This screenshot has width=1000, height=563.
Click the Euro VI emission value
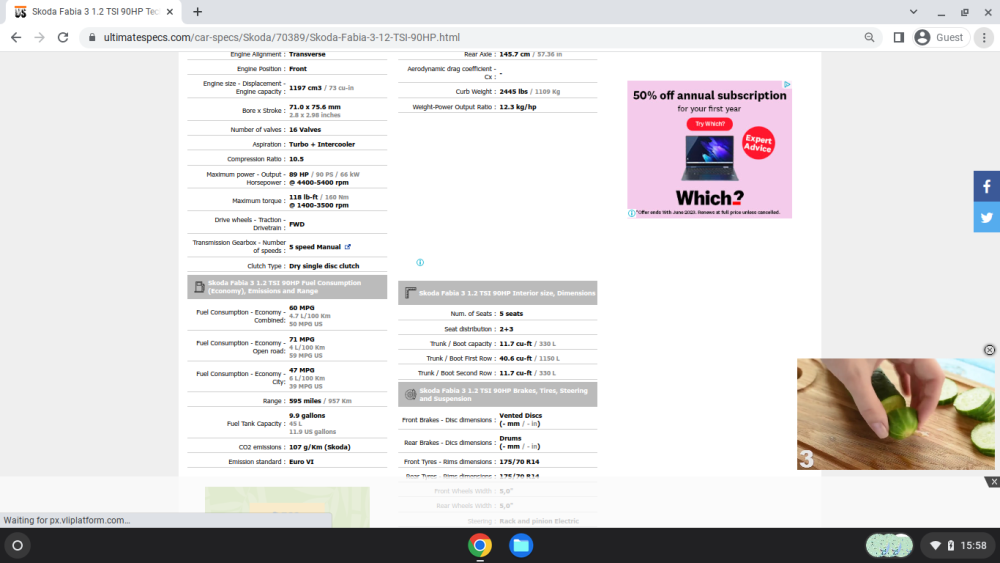301,462
